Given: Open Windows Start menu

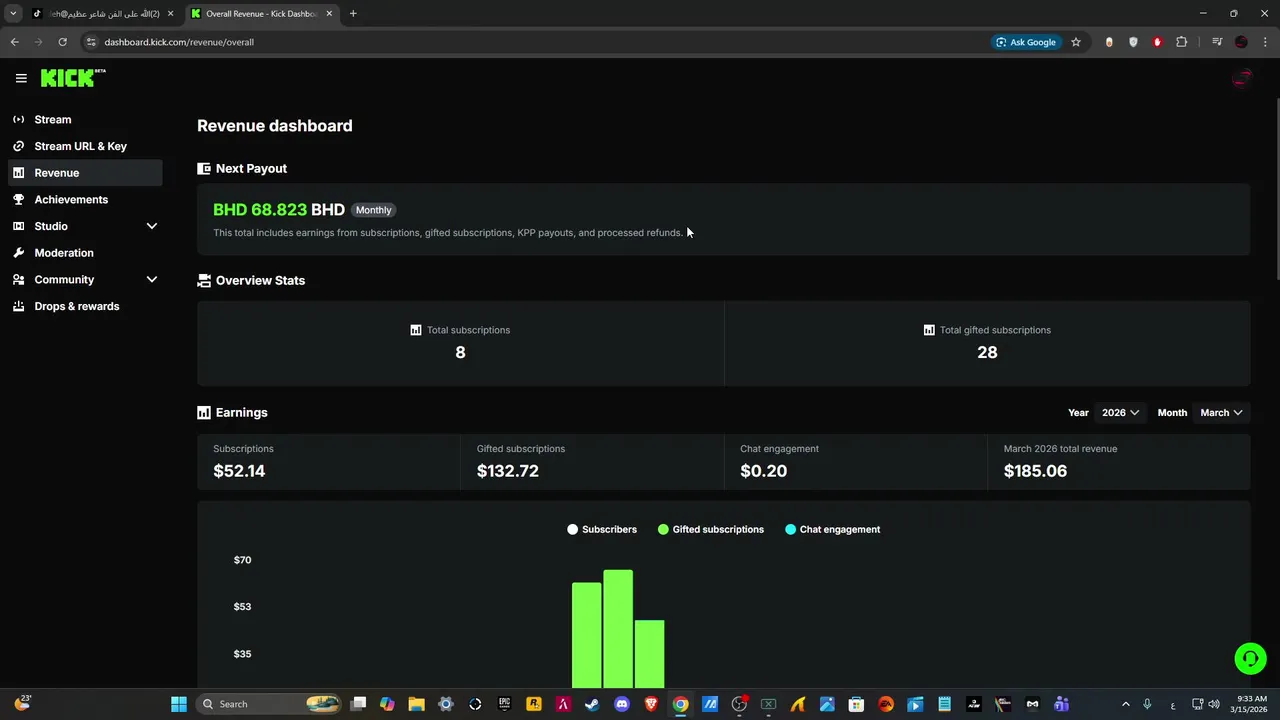Looking at the screenshot, I should point(179,704).
